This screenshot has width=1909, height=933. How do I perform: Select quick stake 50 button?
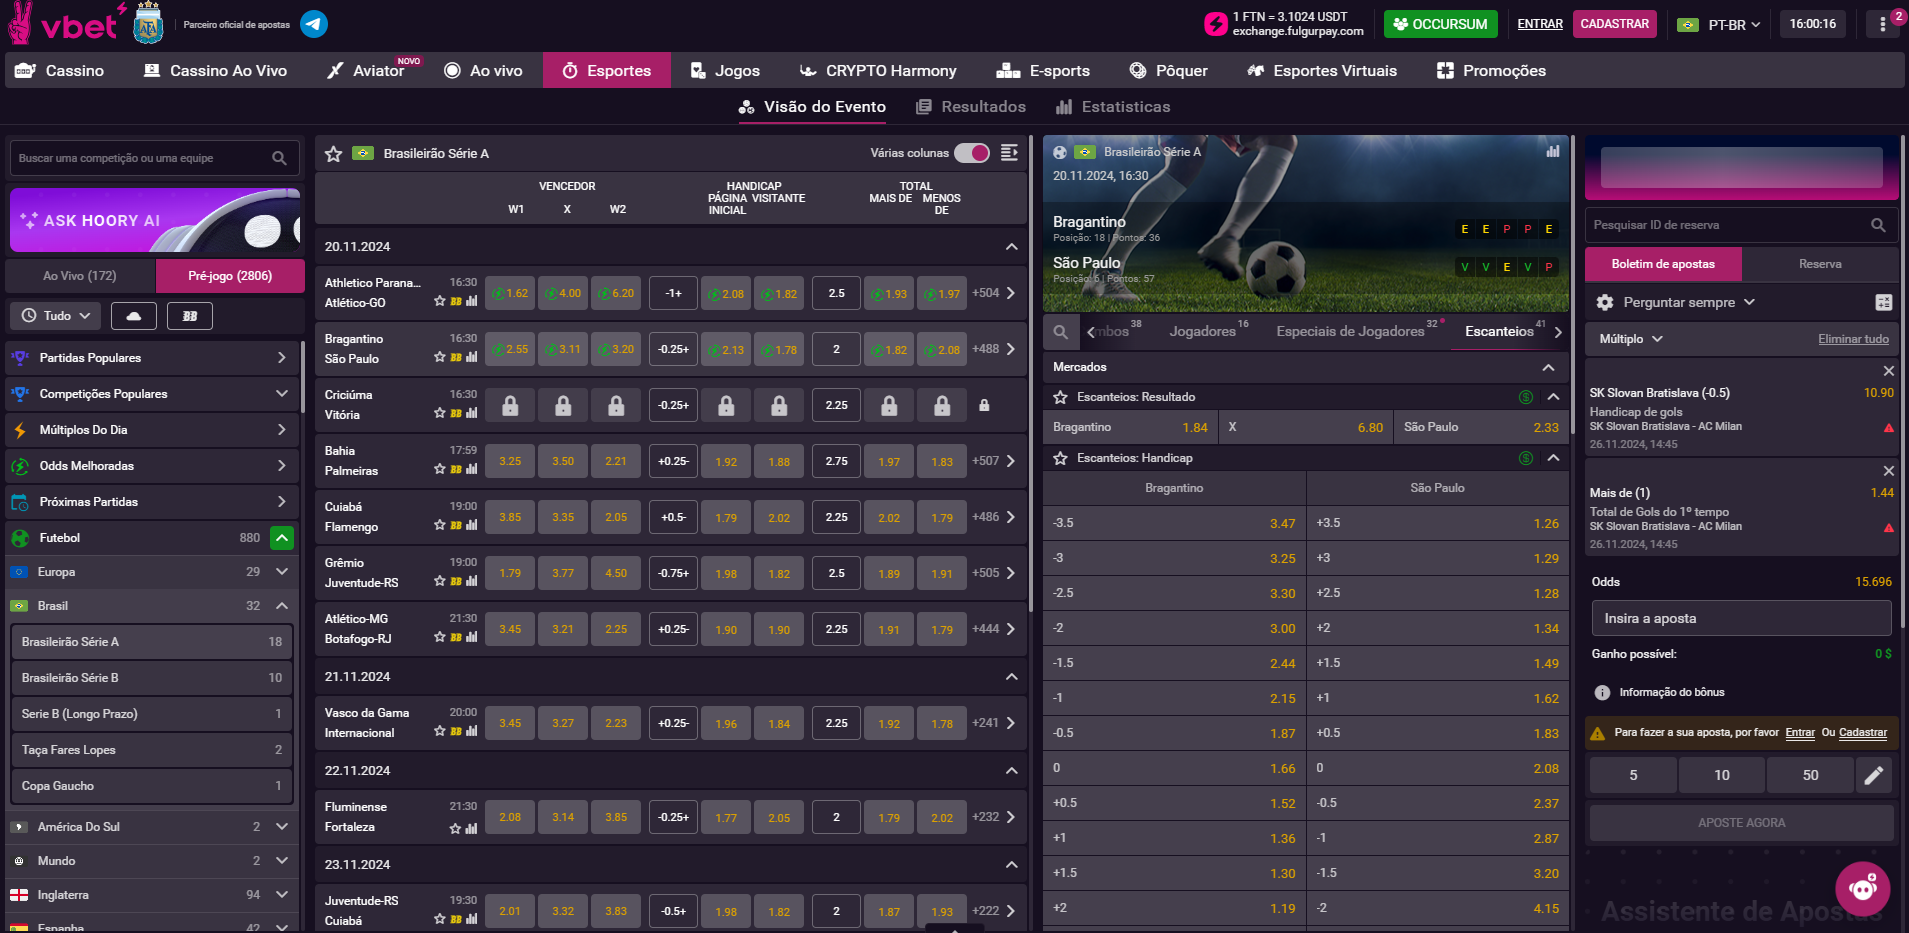point(1810,775)
